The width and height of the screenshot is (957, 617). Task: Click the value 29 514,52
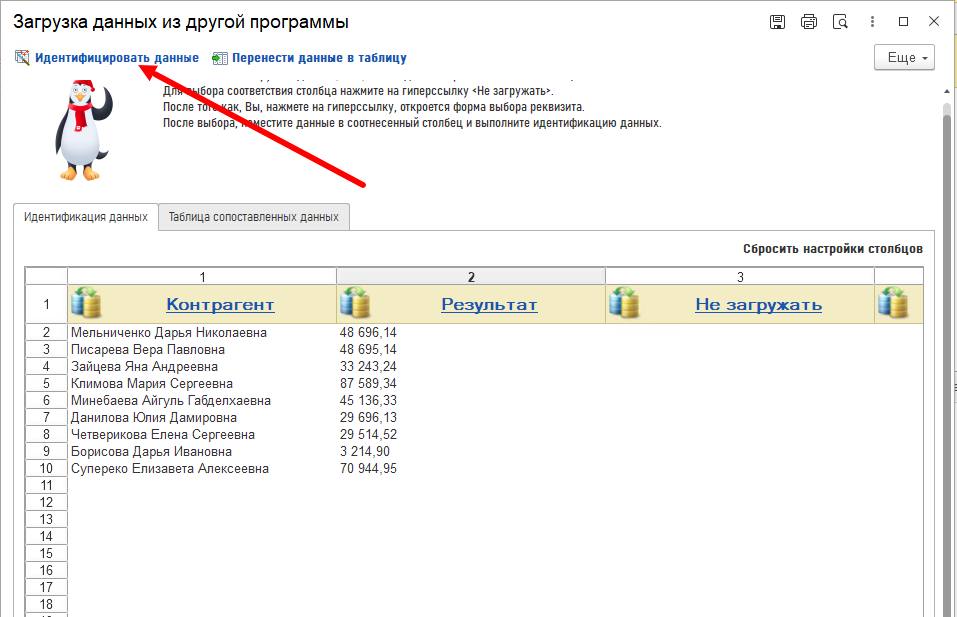coord(368,435)
